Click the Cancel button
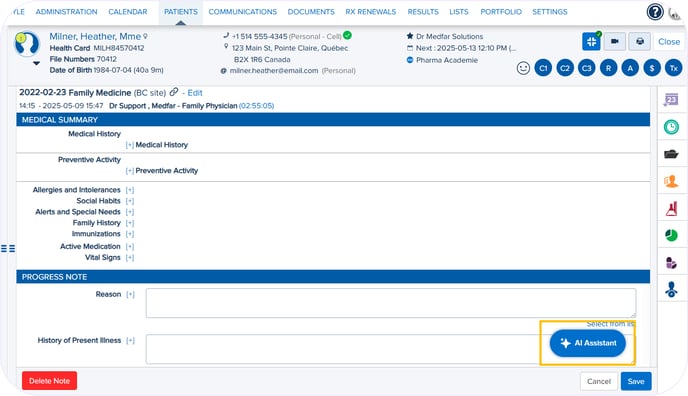 [x=599, y=381]
